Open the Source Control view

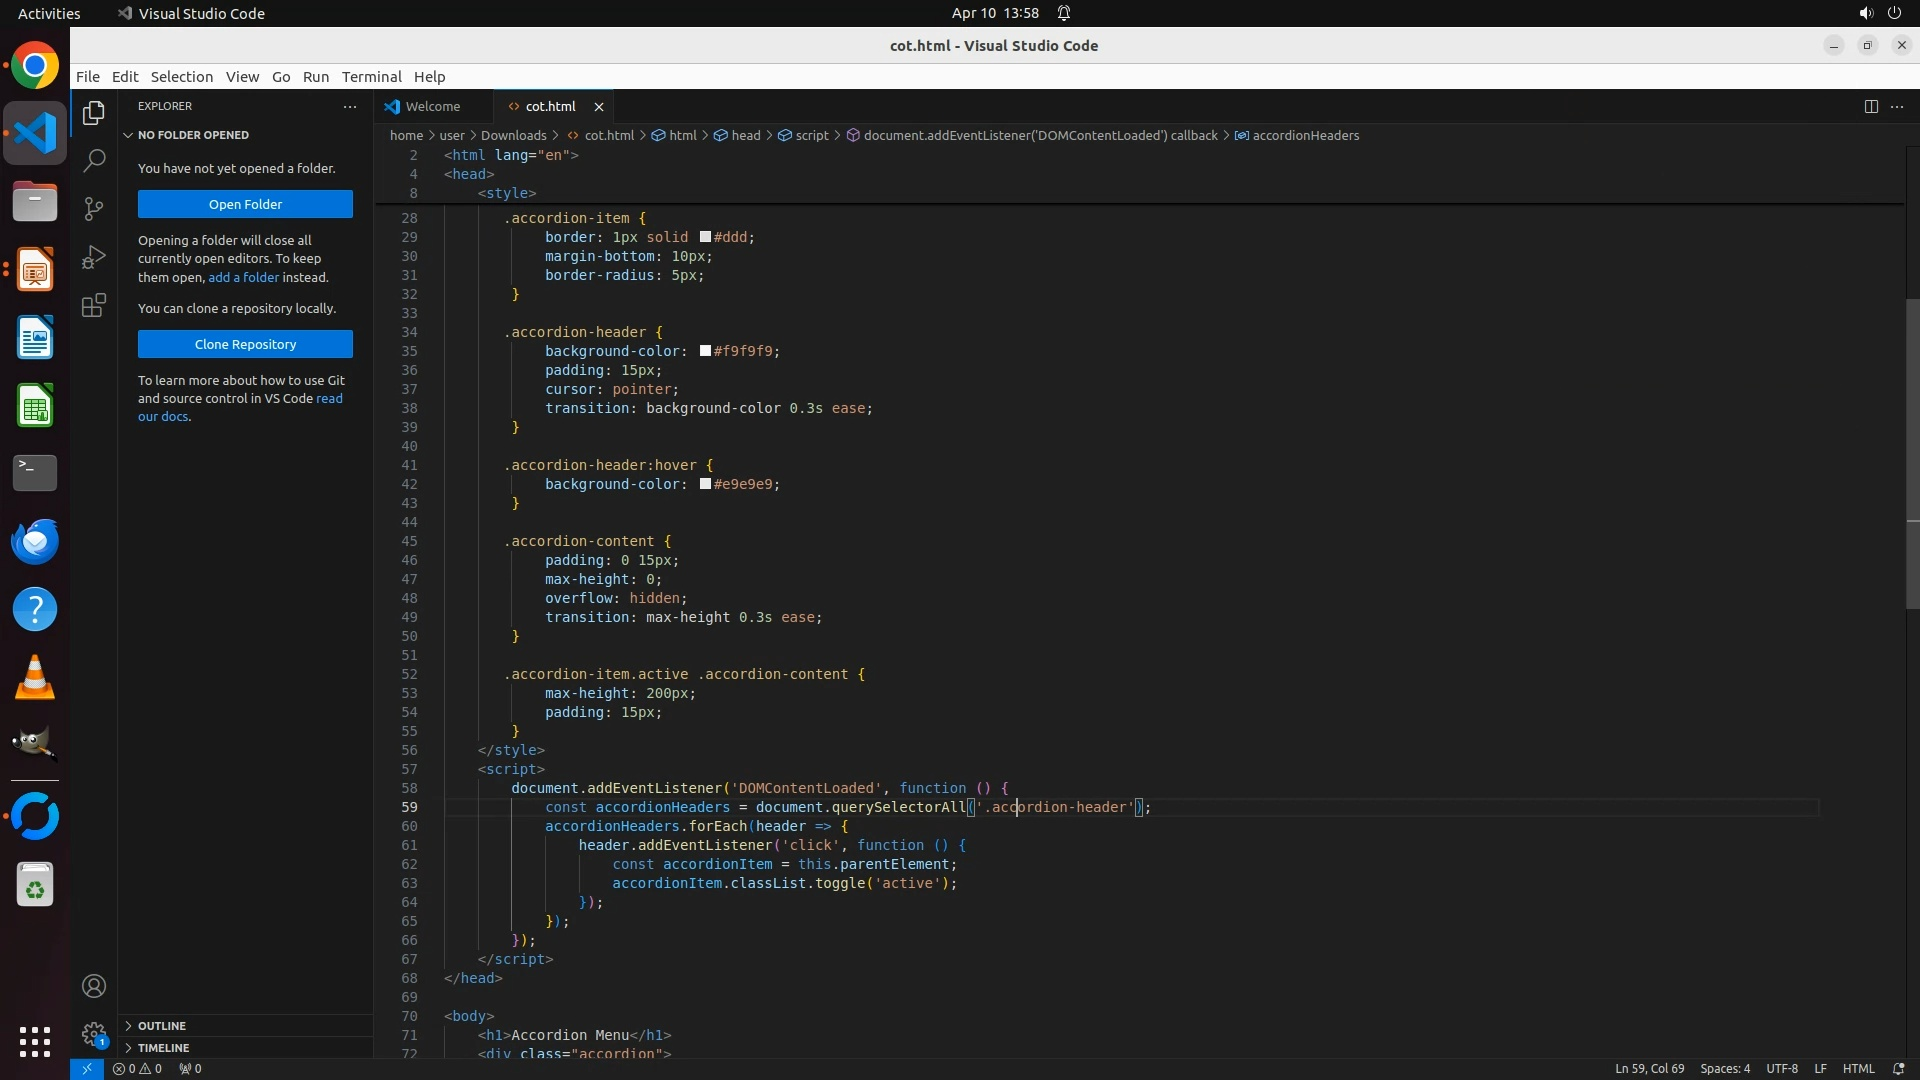(x=94, y=208)
